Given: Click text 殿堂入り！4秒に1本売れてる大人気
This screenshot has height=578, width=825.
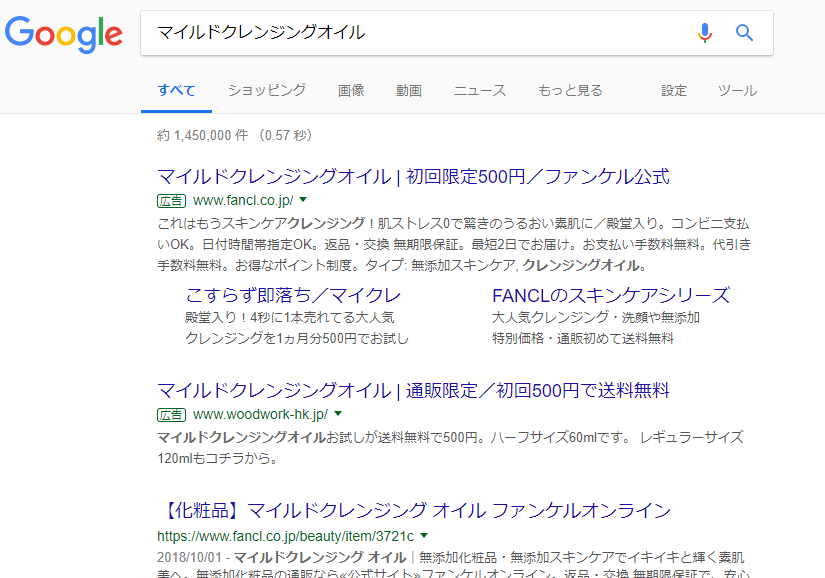Looking at the screenshot, I should coord(289,318).
